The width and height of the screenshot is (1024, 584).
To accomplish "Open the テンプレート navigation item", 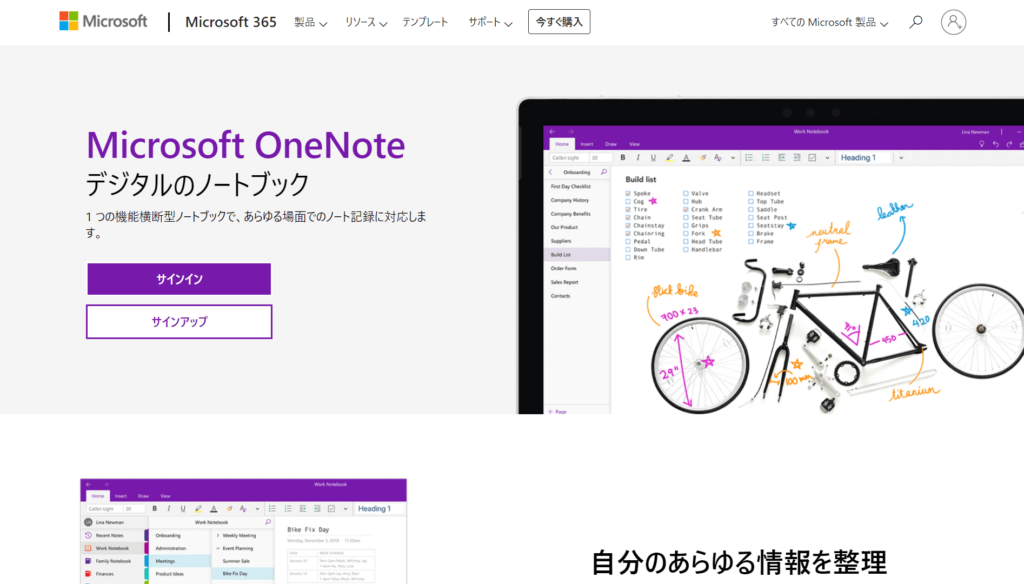I will pyautogui.click(x=425, y=22).
